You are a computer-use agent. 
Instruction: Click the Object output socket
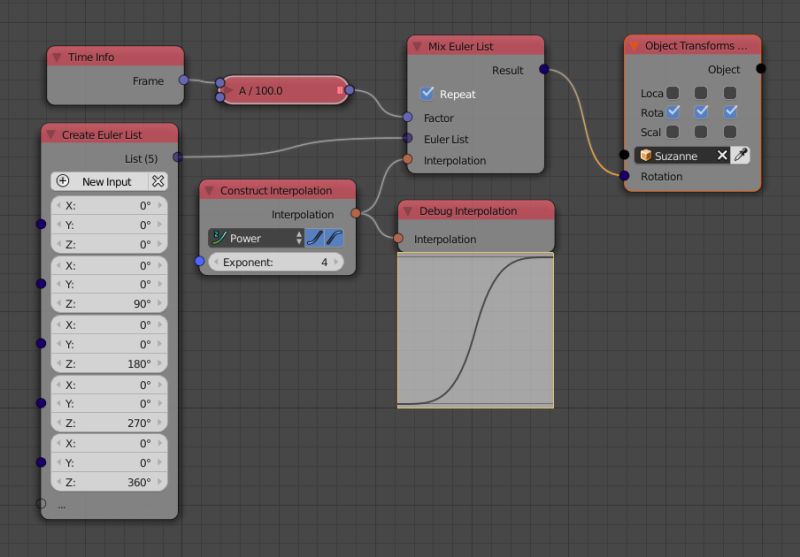[x=761, y=68]
